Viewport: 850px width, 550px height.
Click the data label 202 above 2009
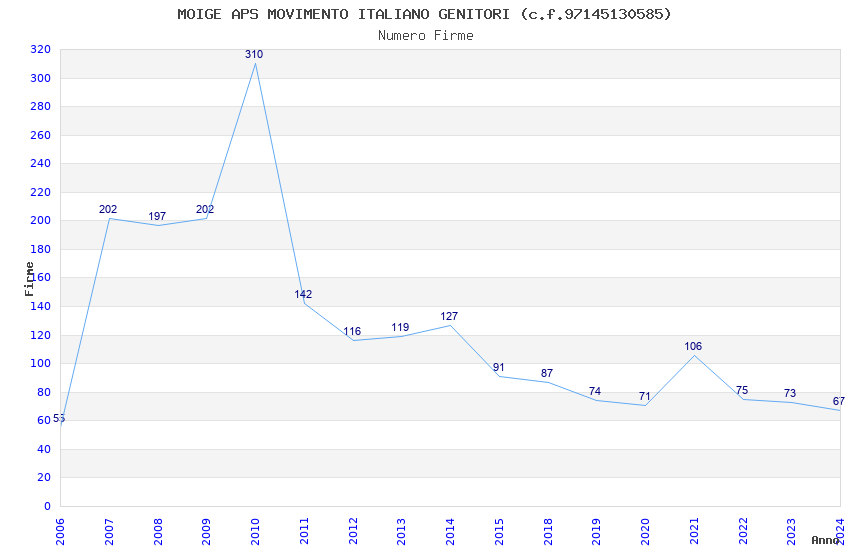[x=205, y=209]
